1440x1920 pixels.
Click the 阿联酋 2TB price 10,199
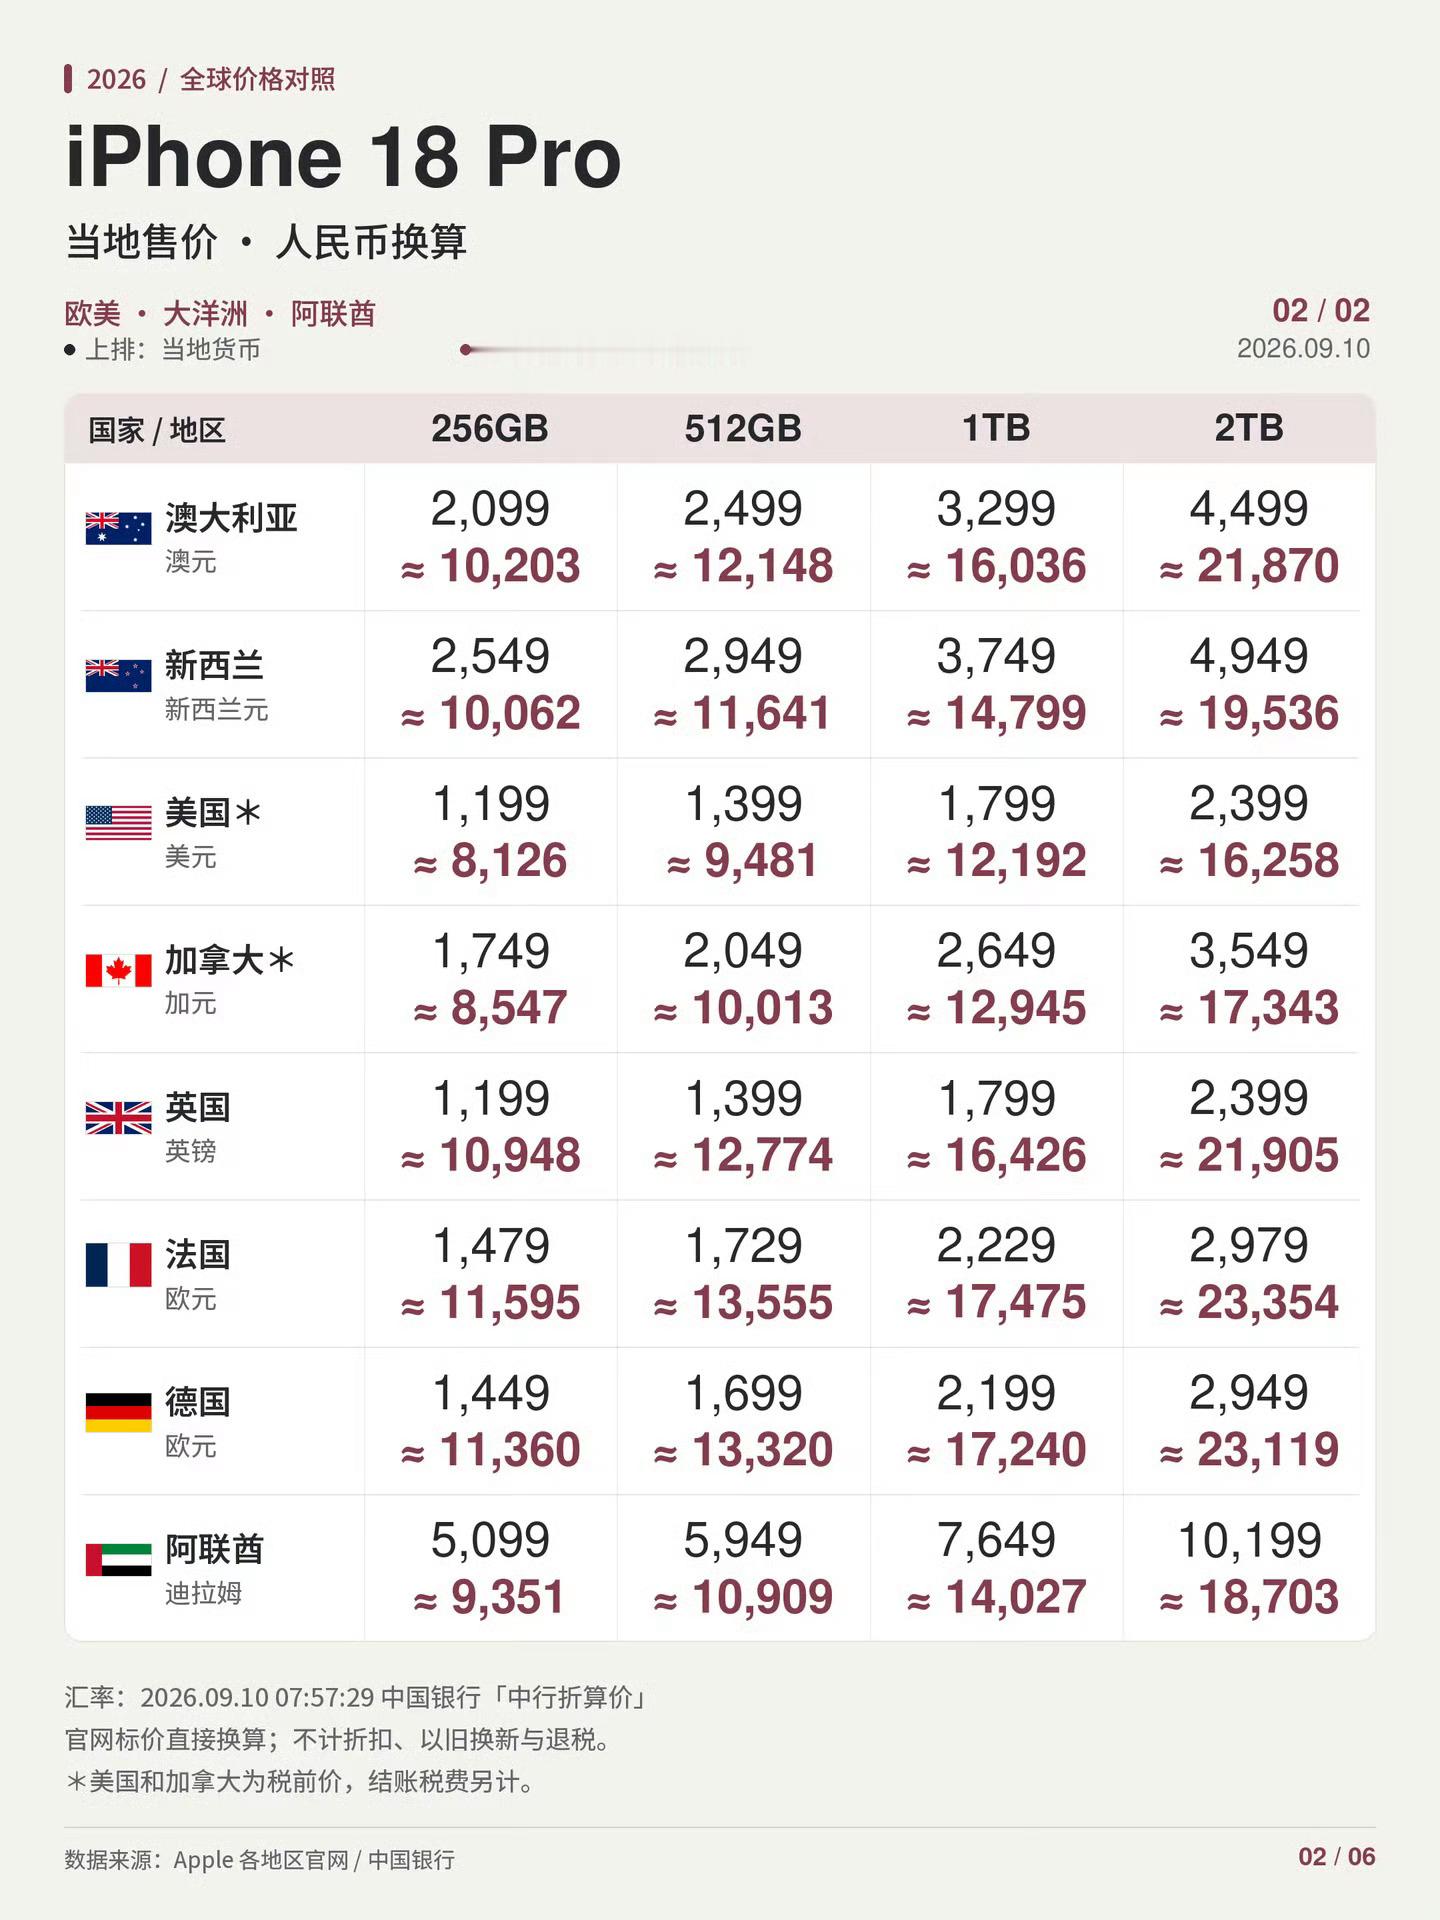[x=1249, y=1540]
